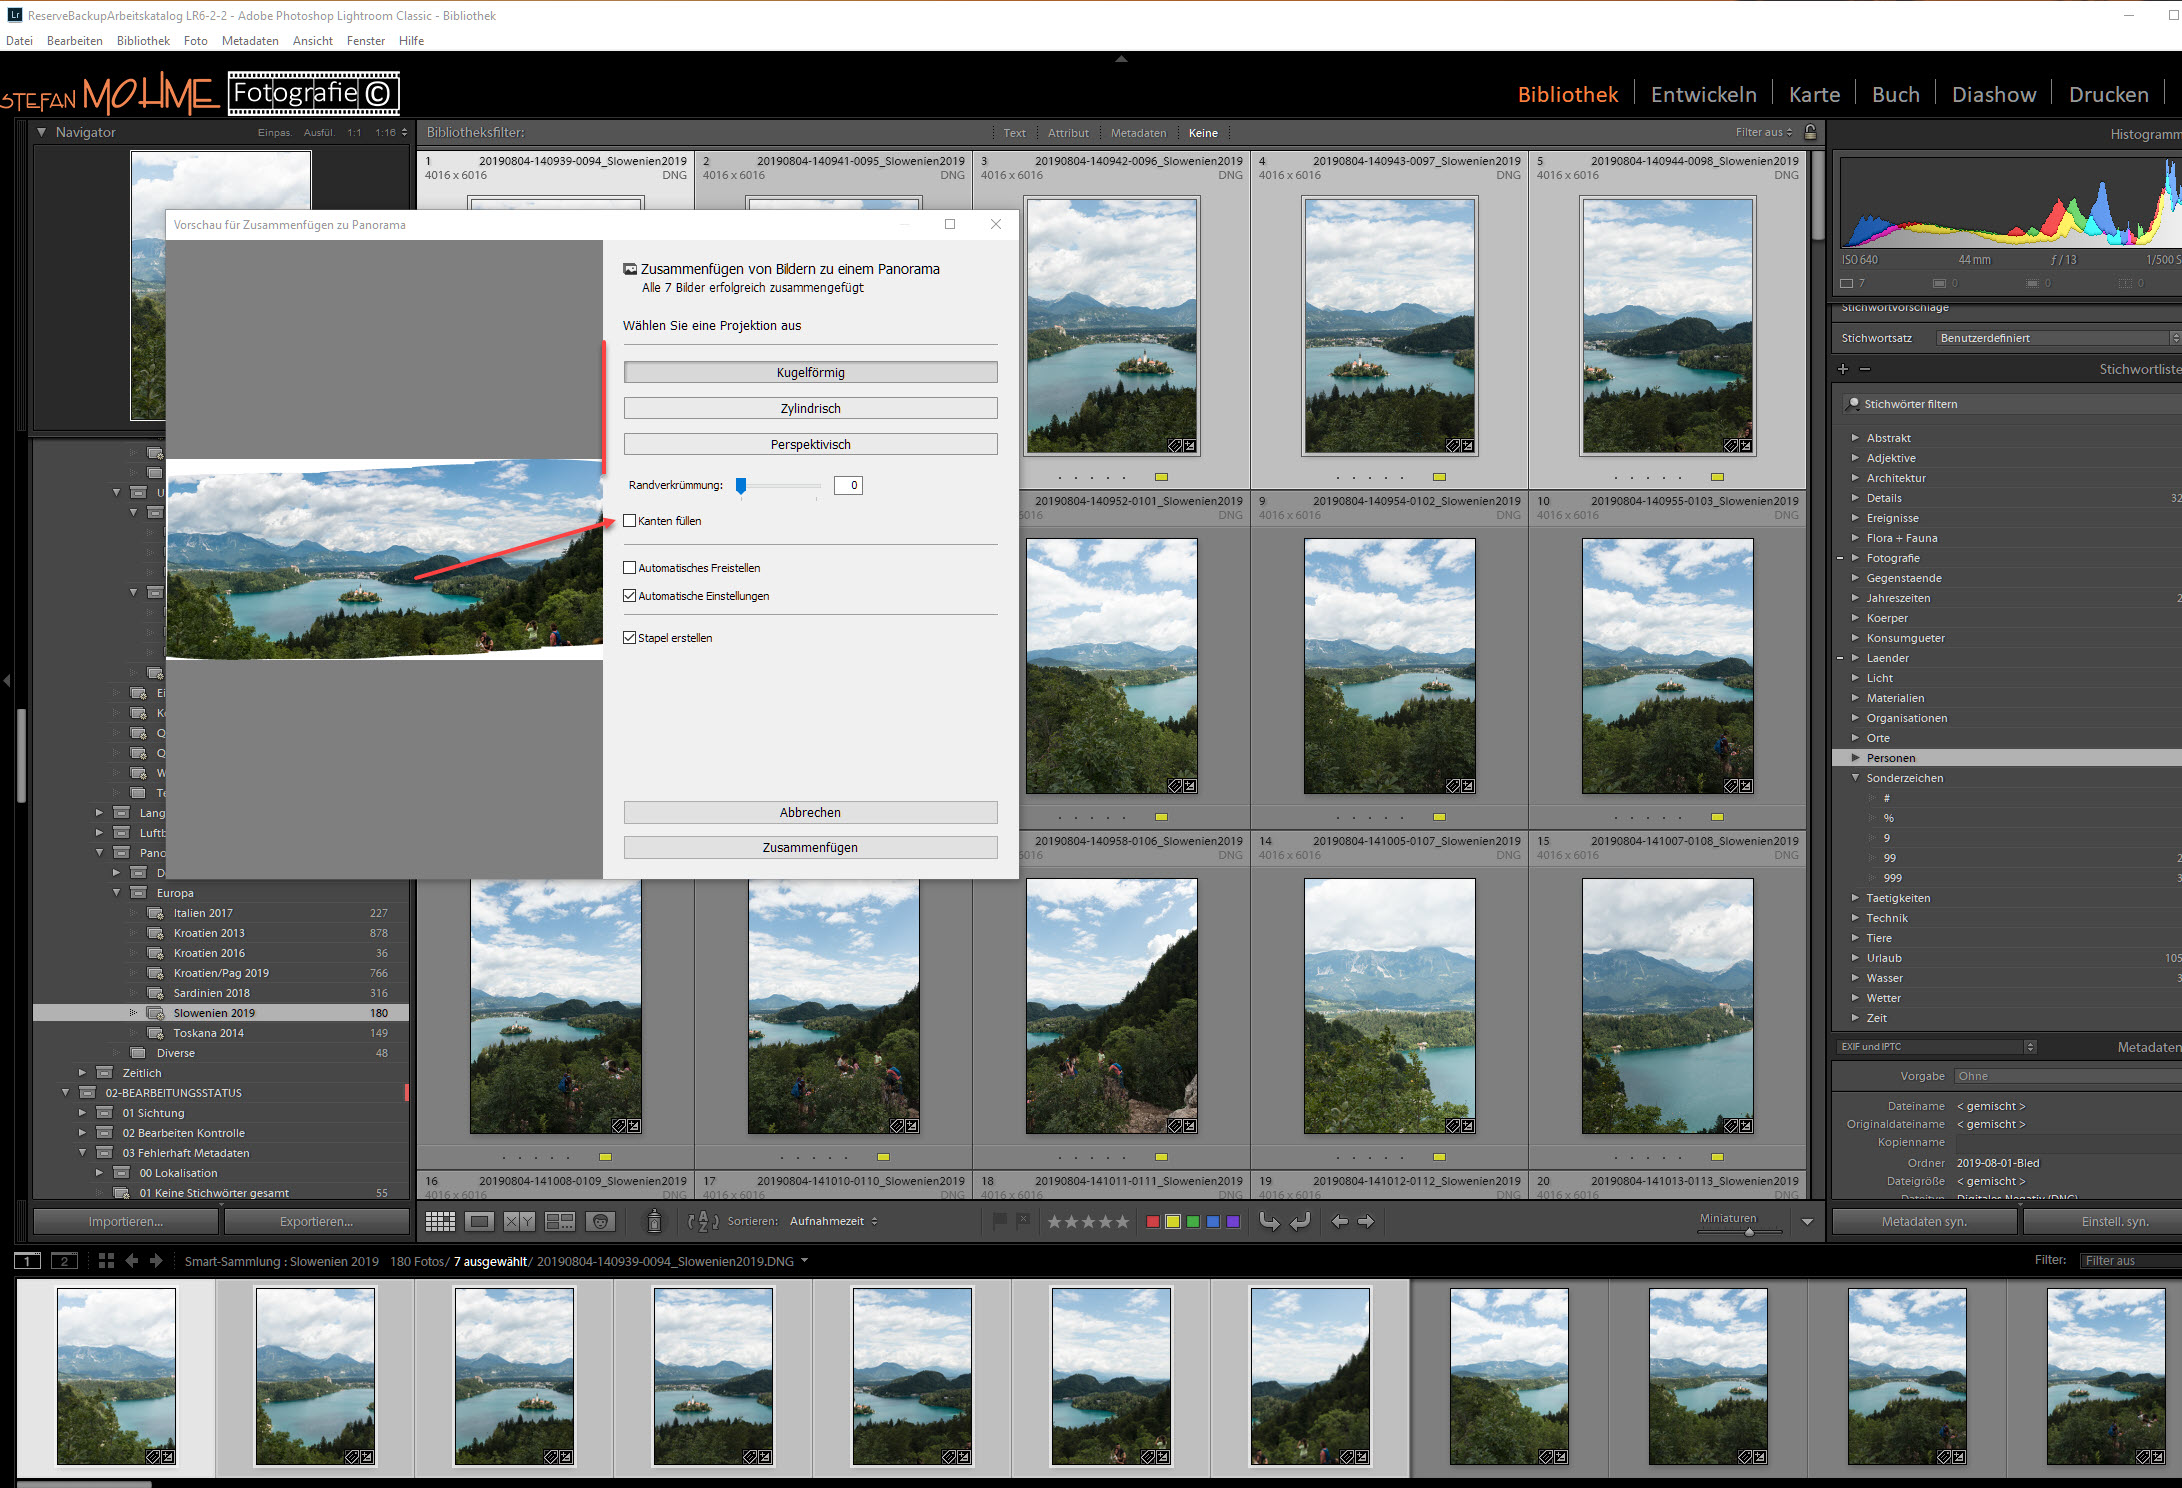
Task: Click Abbrechen button
Action: (x=811, y=812)
